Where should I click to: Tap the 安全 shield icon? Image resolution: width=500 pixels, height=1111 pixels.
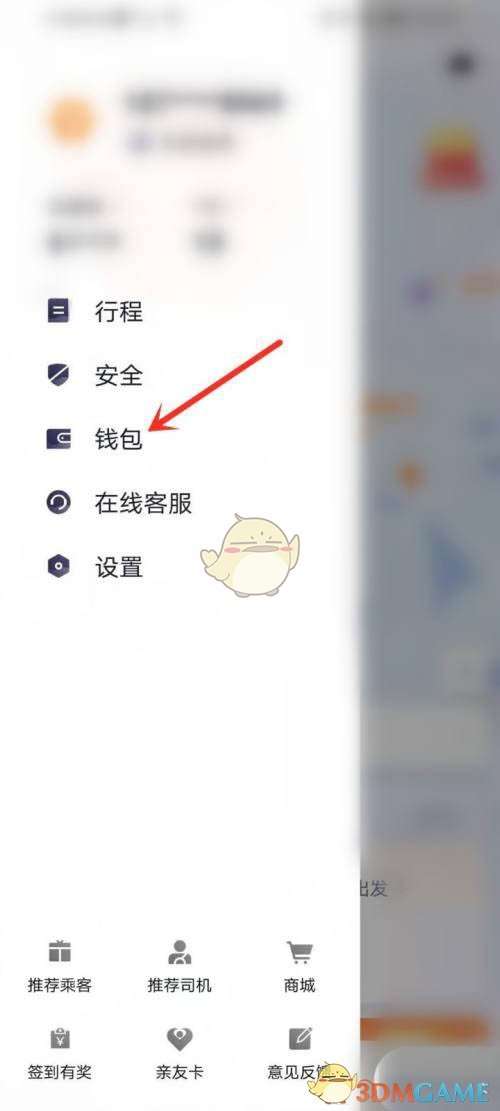tap(58, 374)
